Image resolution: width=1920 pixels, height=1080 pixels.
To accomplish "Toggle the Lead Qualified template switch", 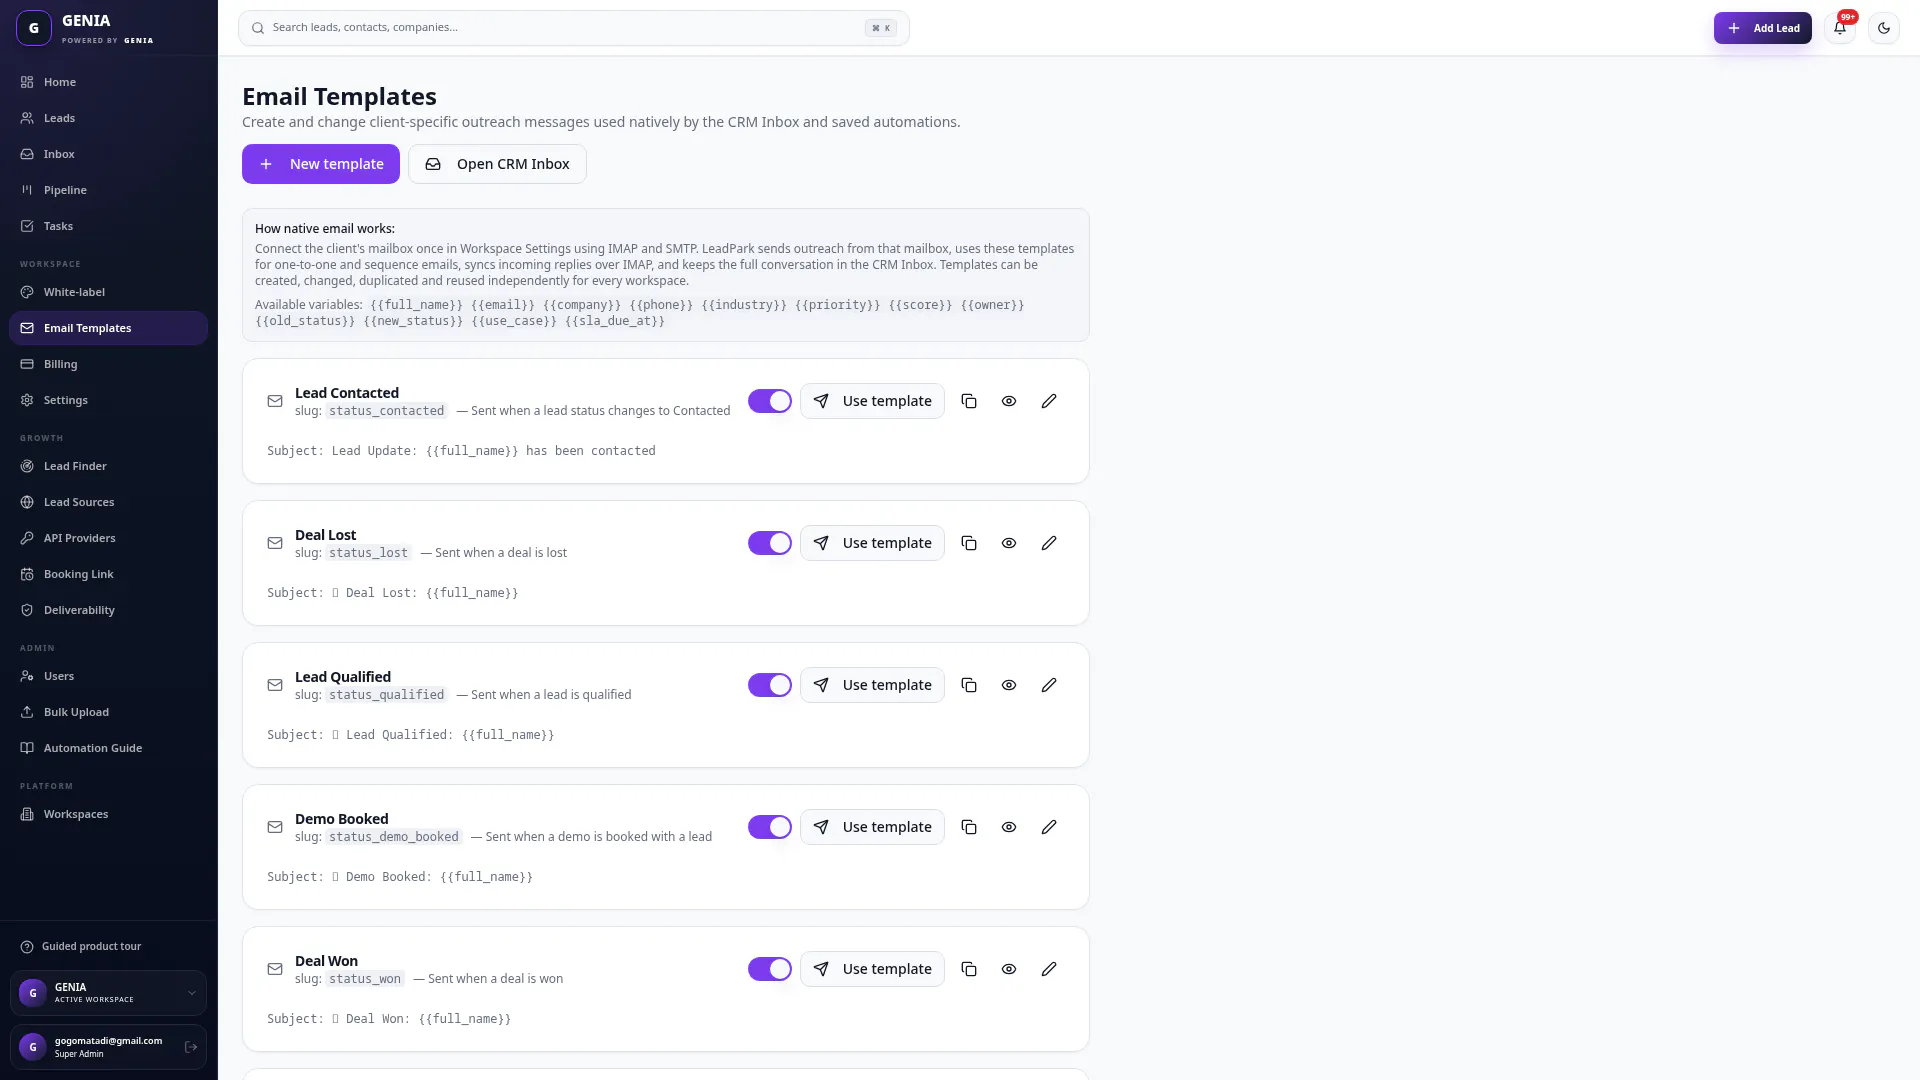I will click(x=770, y=685).
